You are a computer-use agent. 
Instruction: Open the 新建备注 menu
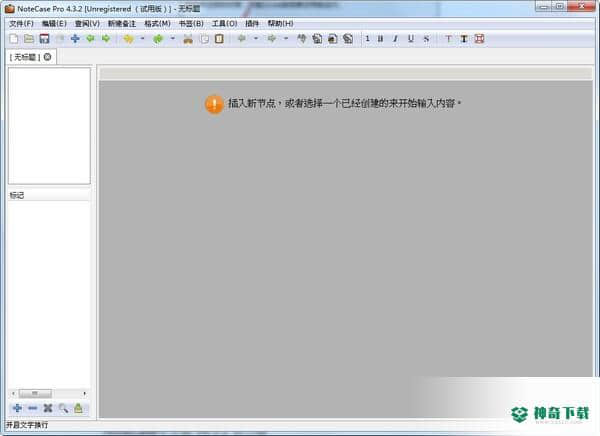coord(122,24)
